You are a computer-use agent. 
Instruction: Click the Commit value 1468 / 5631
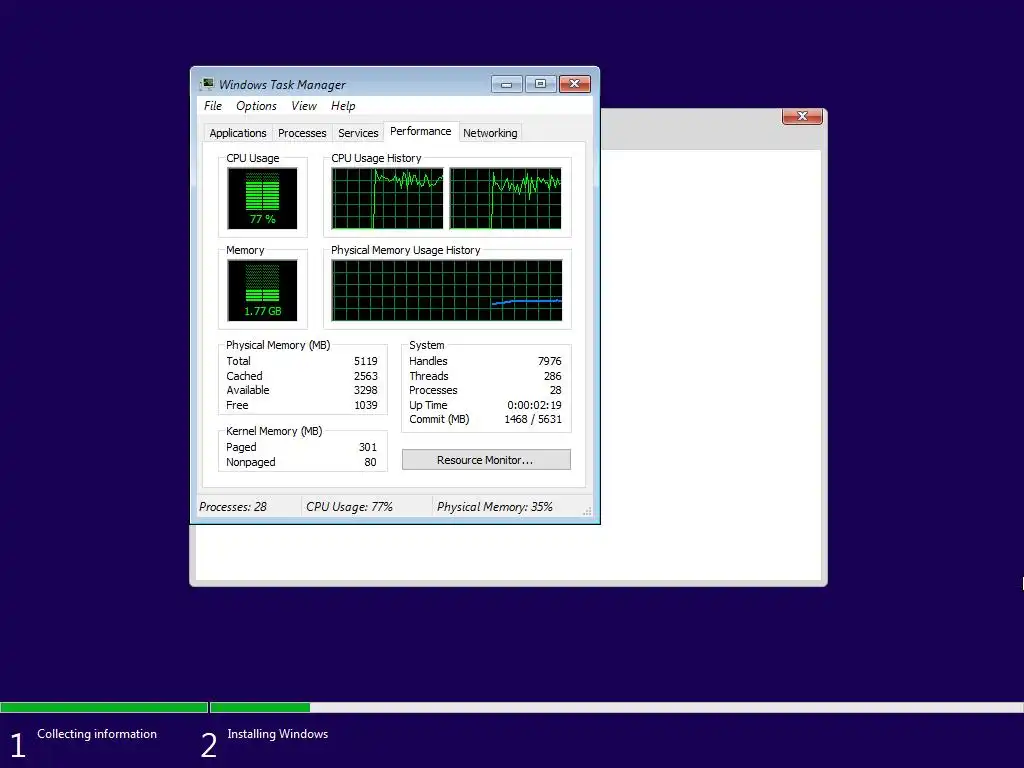pos(533,419)
